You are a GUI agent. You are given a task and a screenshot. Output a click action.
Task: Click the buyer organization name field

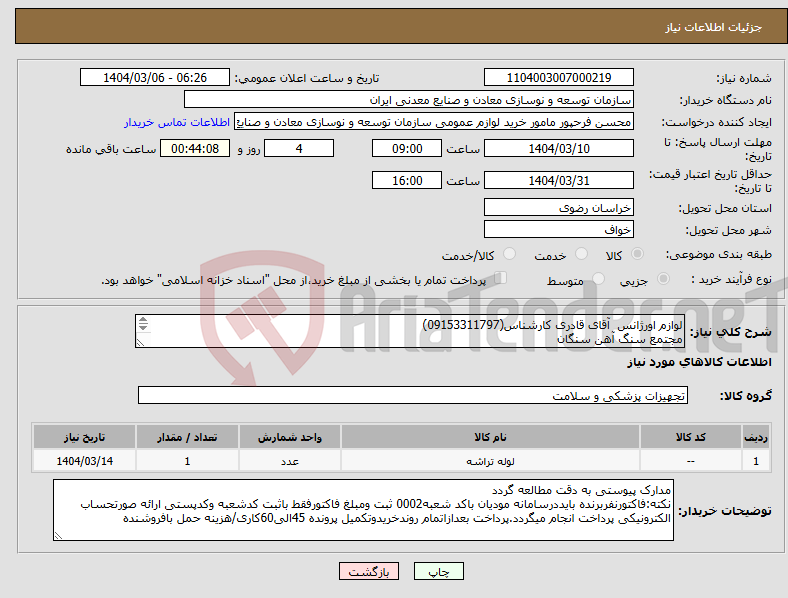click(409, 99)
